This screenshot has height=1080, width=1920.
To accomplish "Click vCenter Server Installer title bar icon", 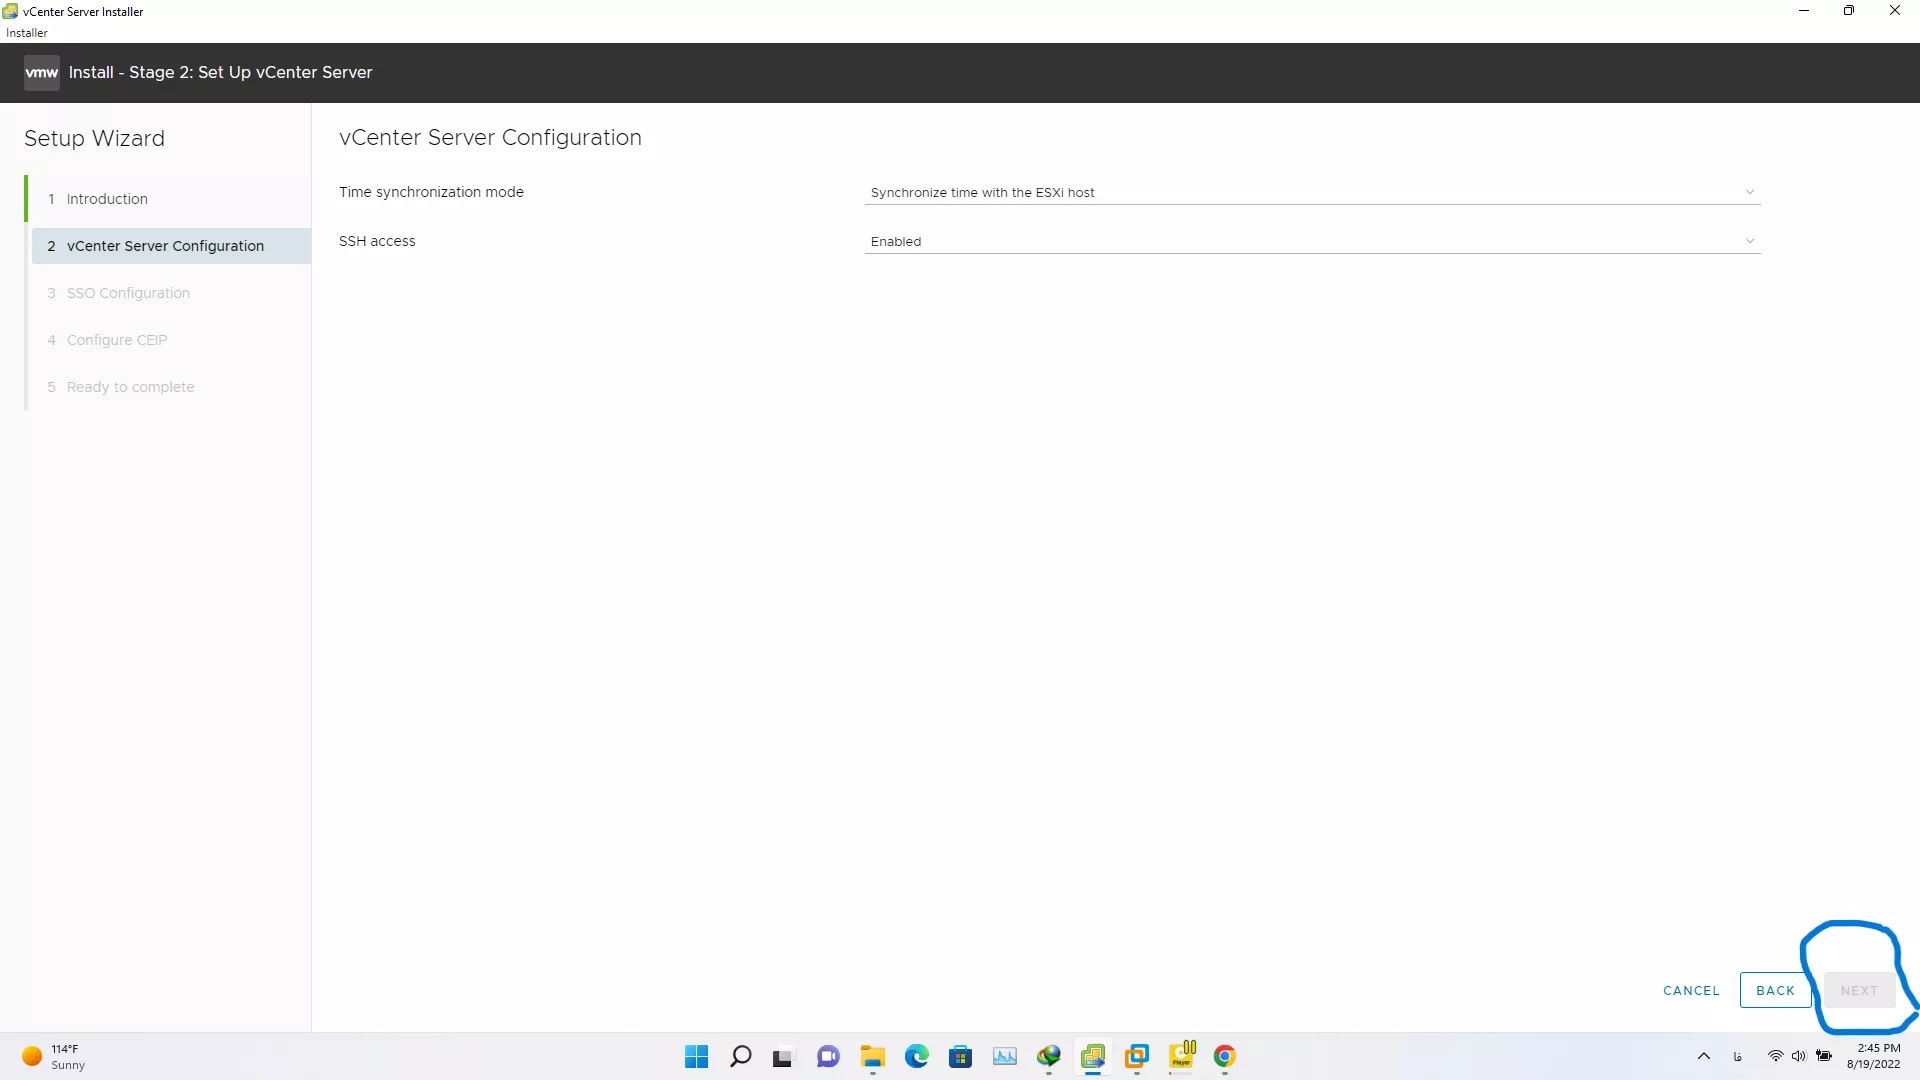I will click(11, 11).
